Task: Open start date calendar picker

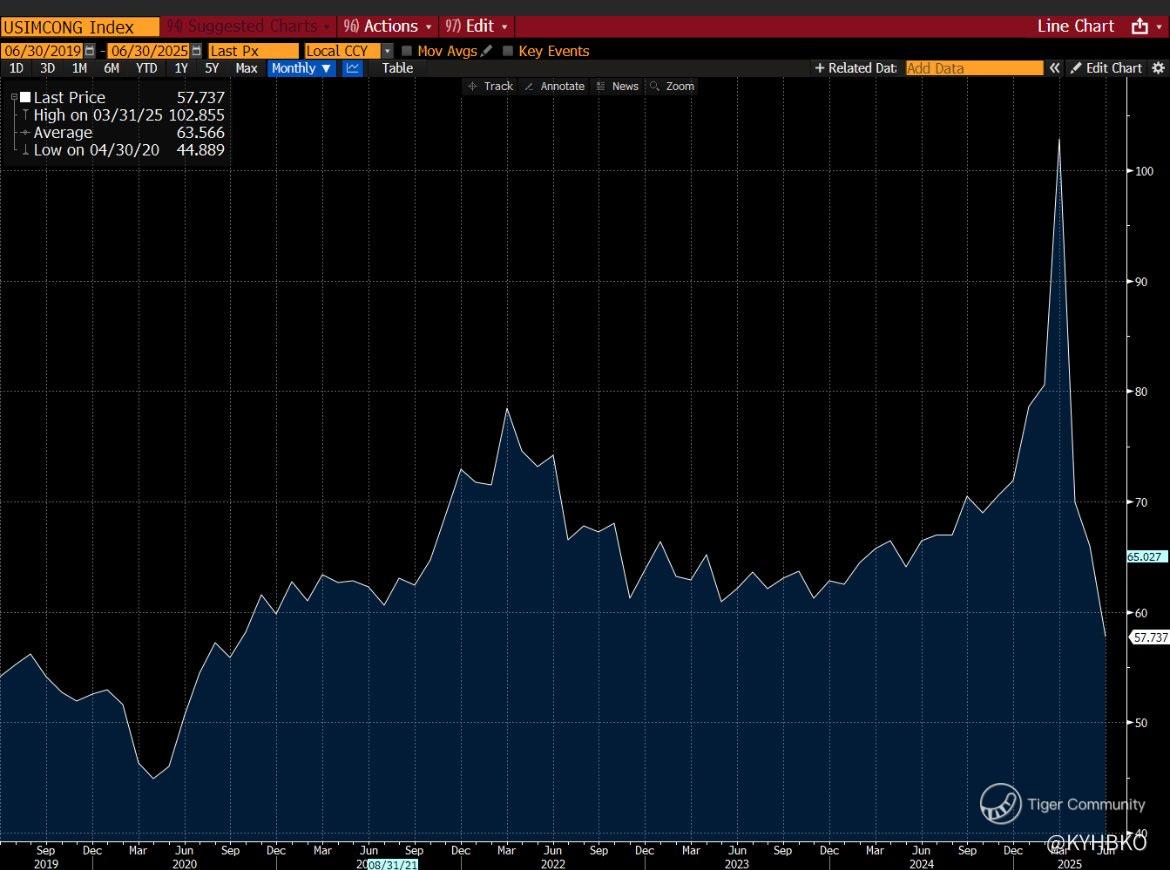Action: [x=90, y=50]
